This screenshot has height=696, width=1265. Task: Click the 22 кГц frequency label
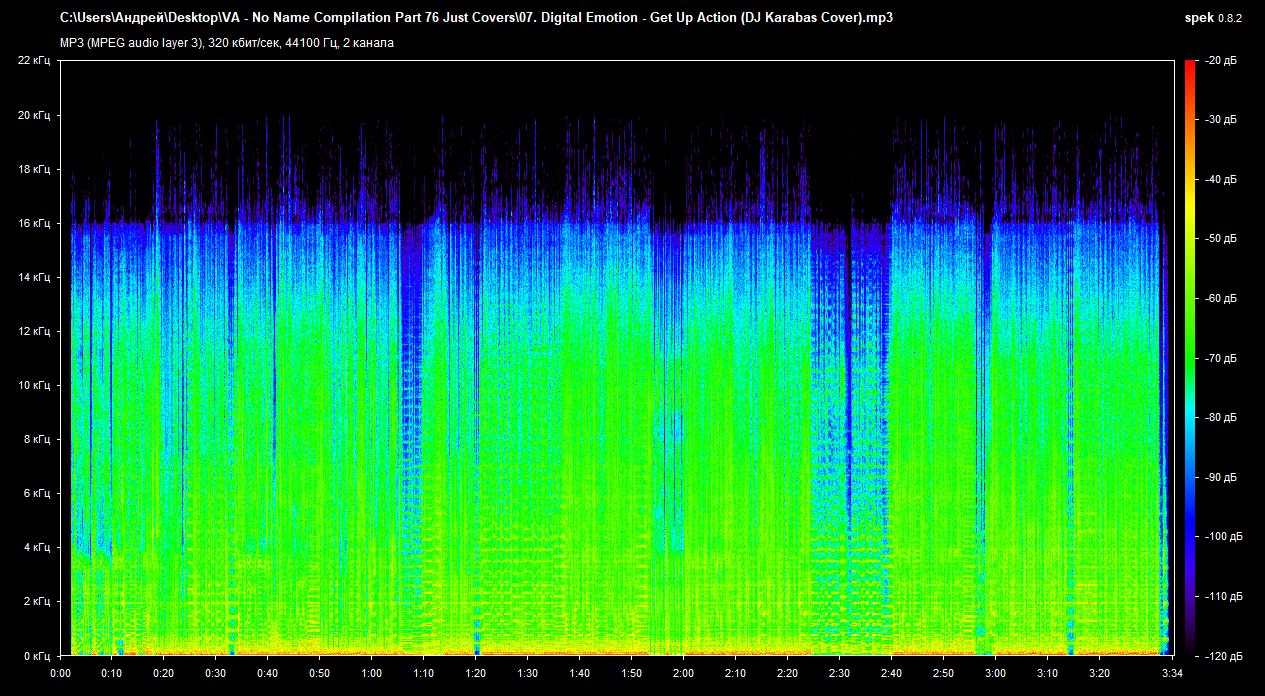click(x=33, y=61)
